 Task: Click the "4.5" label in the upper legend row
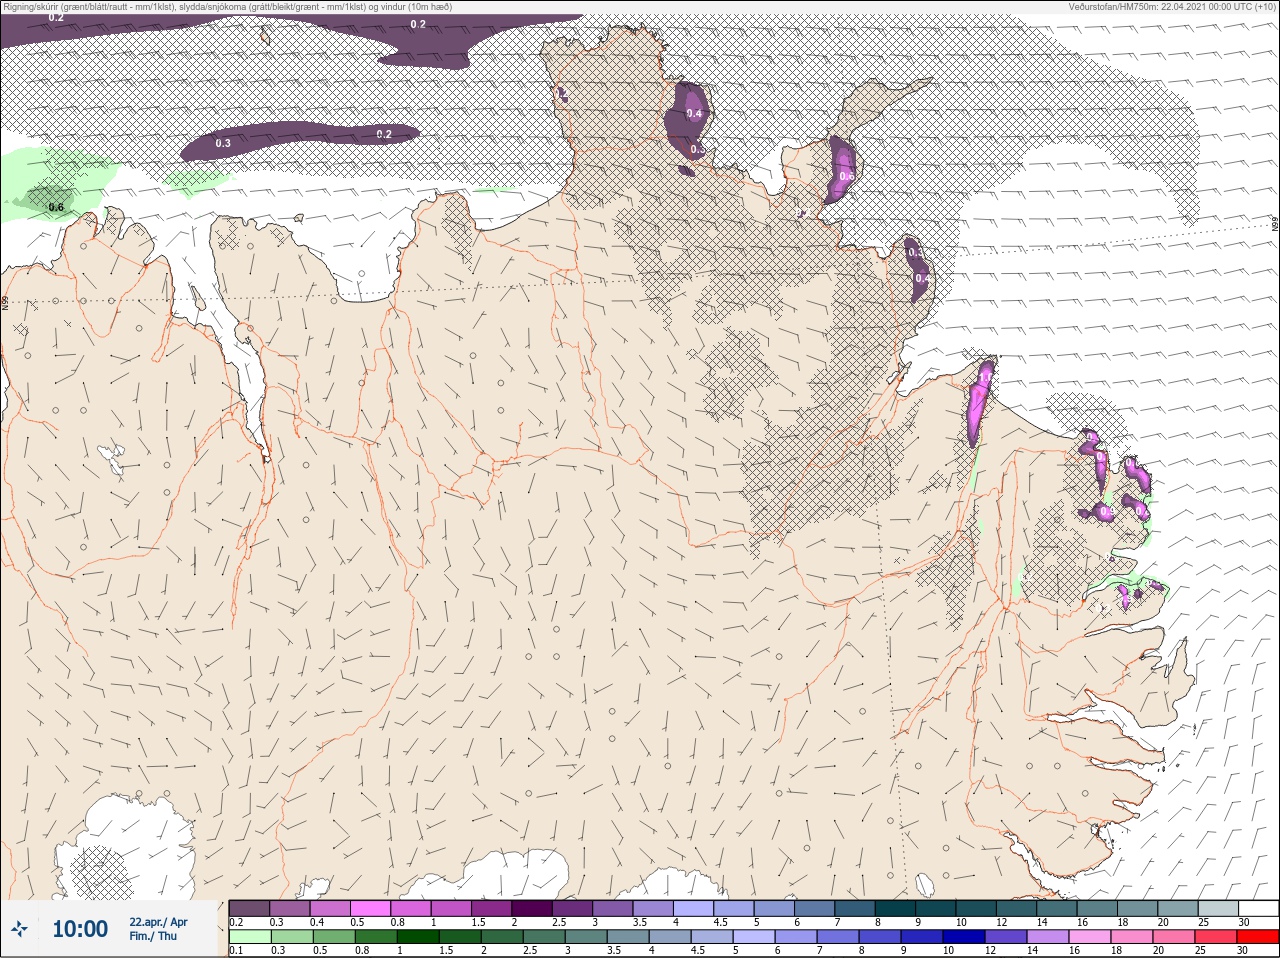coord(720,922)
